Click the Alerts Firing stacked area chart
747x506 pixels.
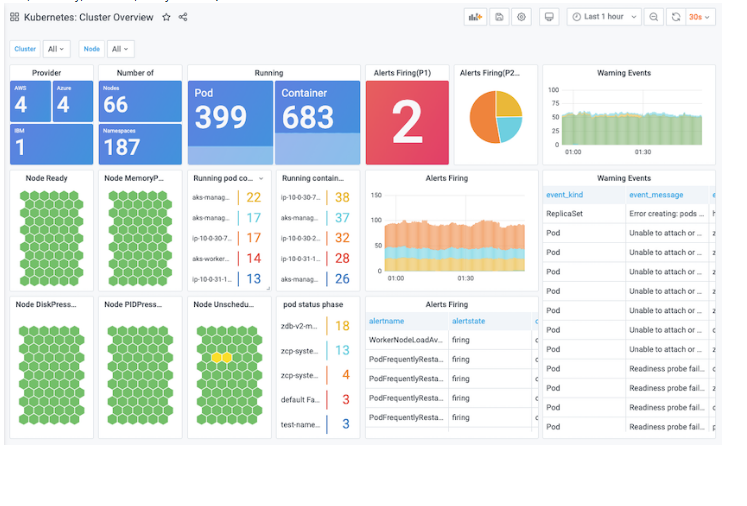click(x=454, y=245)
